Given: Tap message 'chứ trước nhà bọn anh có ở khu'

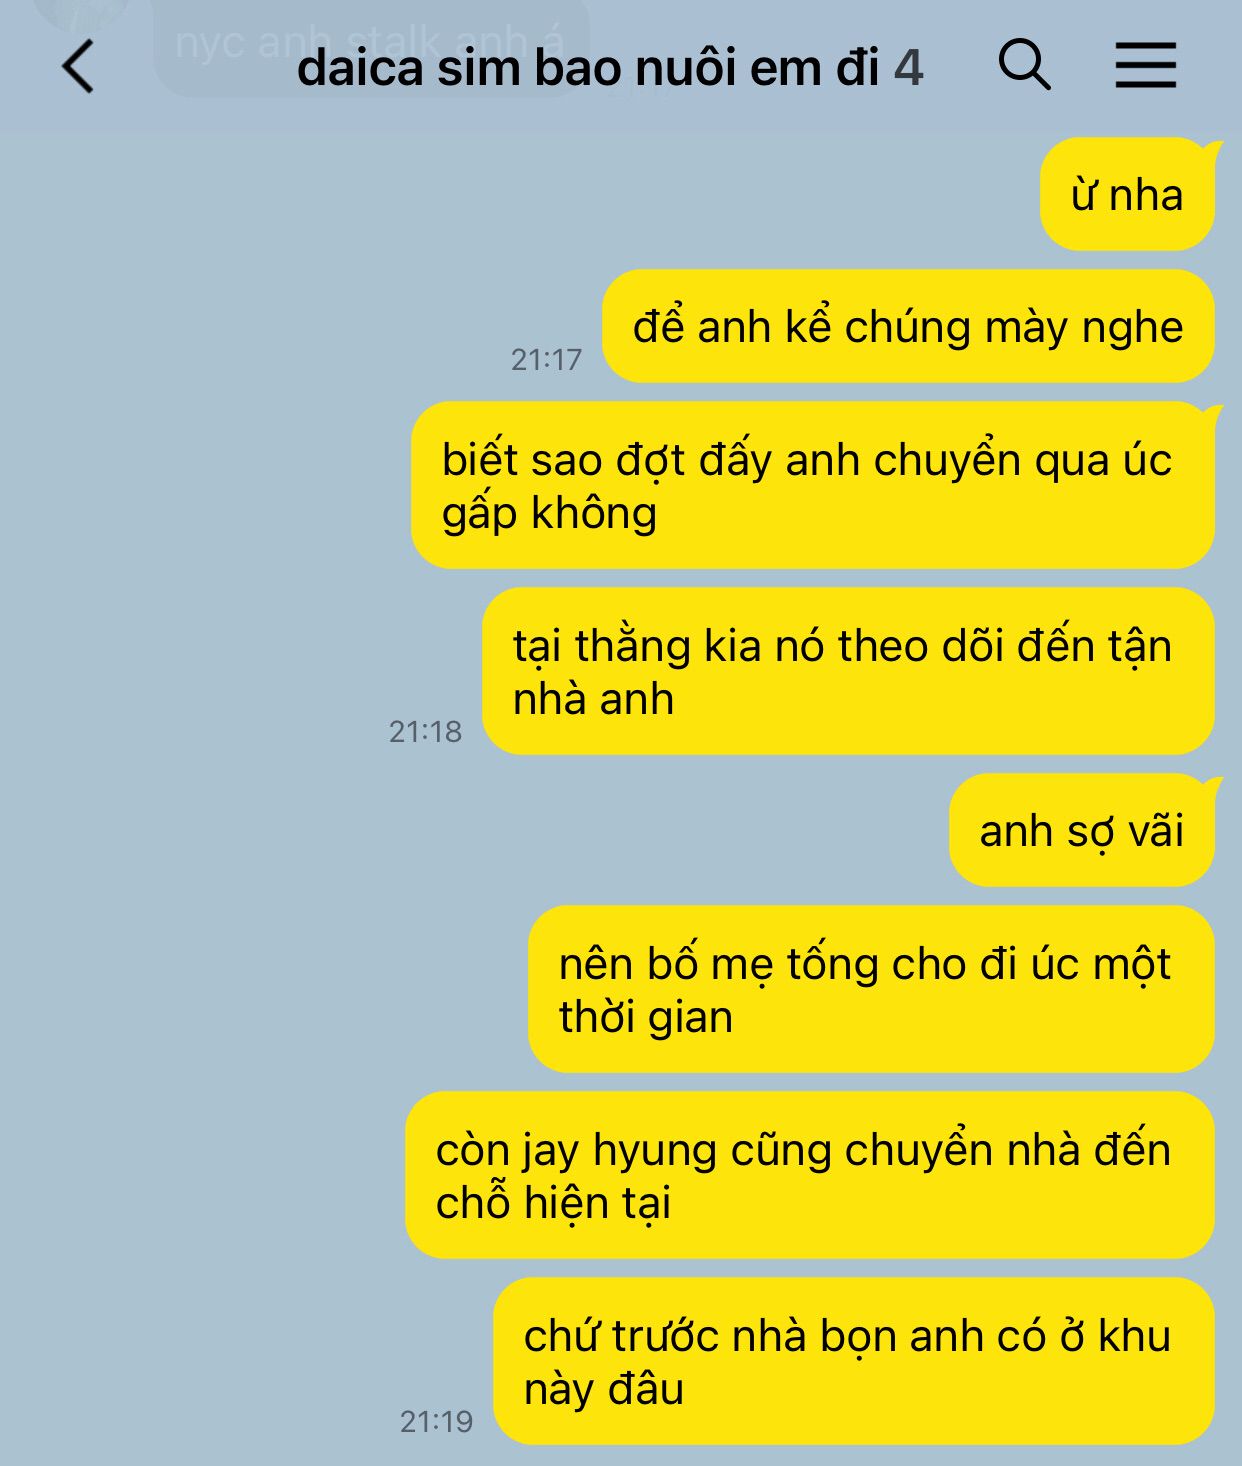Looking at the screenshot, I should tap(854, 1362).
